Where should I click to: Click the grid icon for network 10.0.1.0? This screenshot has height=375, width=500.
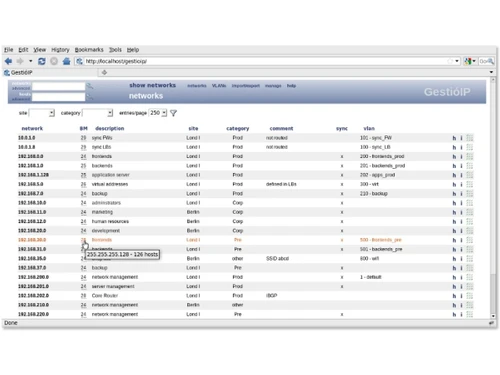click(470, 138)
